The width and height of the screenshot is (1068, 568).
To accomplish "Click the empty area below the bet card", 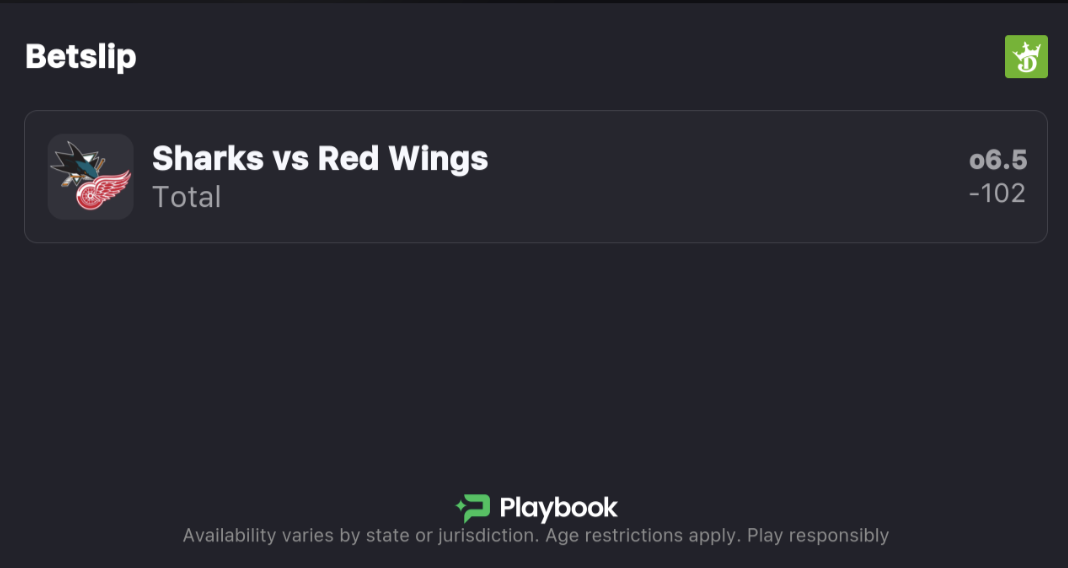I will pos(534,360).
